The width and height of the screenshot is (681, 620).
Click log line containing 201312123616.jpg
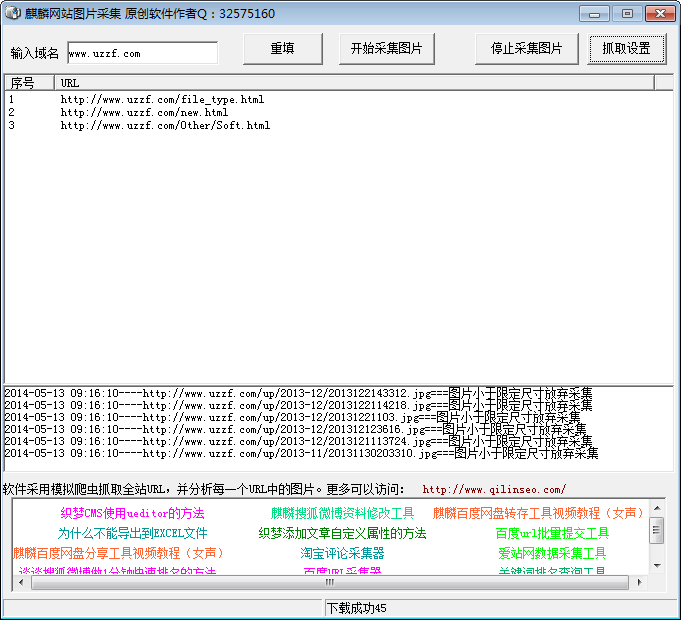coord(295,429)
